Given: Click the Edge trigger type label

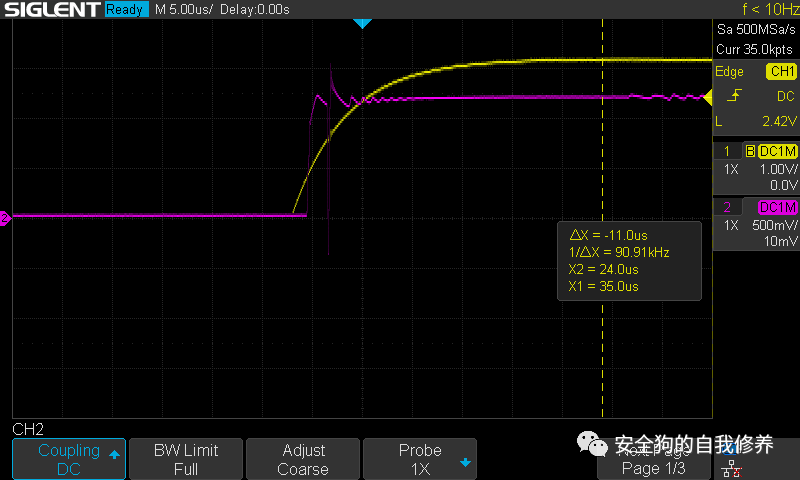Looking at the screenshot, I should (x=729, y=72).
